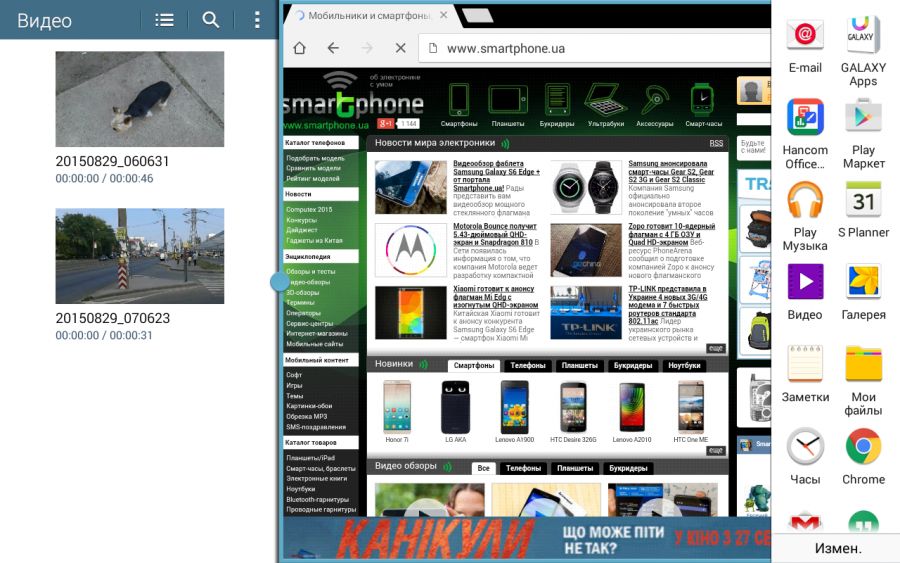The height and width of the screenshot is (563, 900).
Task: Open video thumbnail 20150829_060631
Action: (139, 99)
